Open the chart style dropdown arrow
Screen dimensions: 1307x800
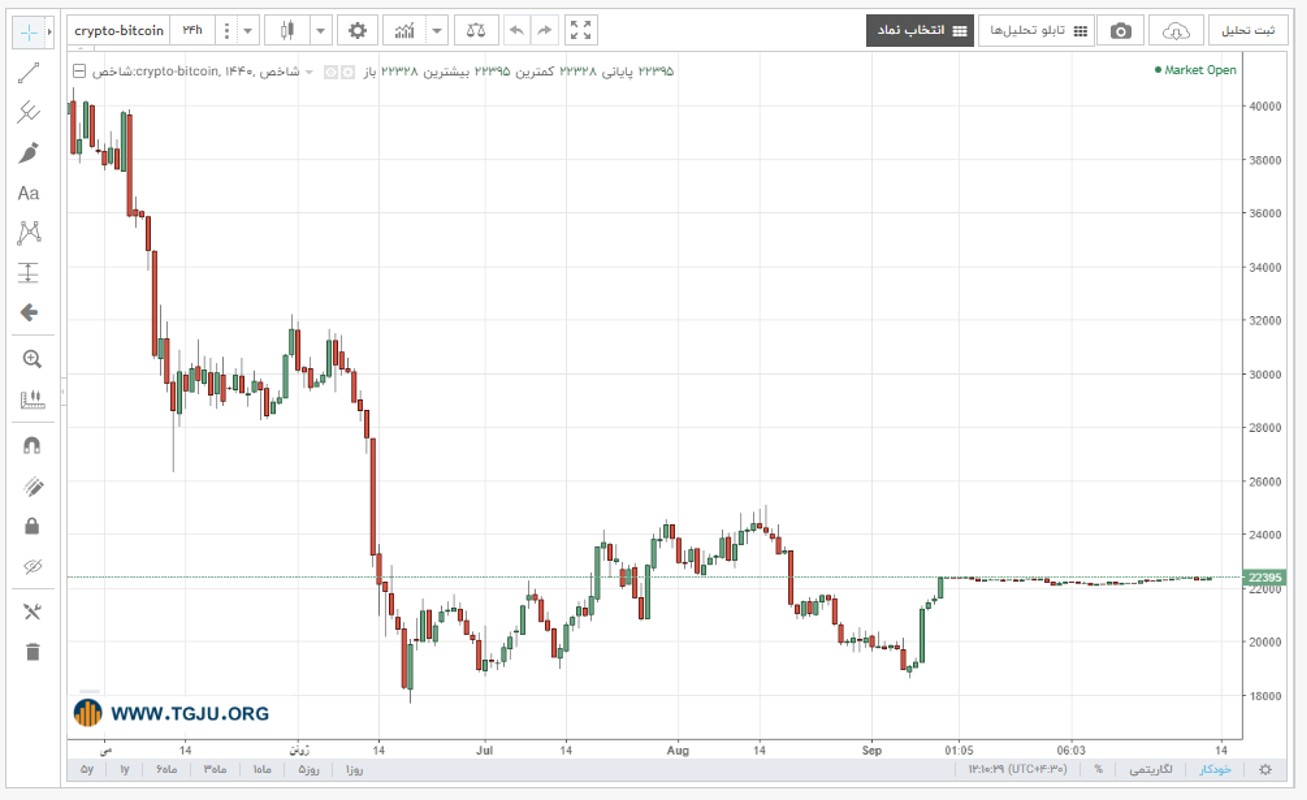[x=321, y=30]
